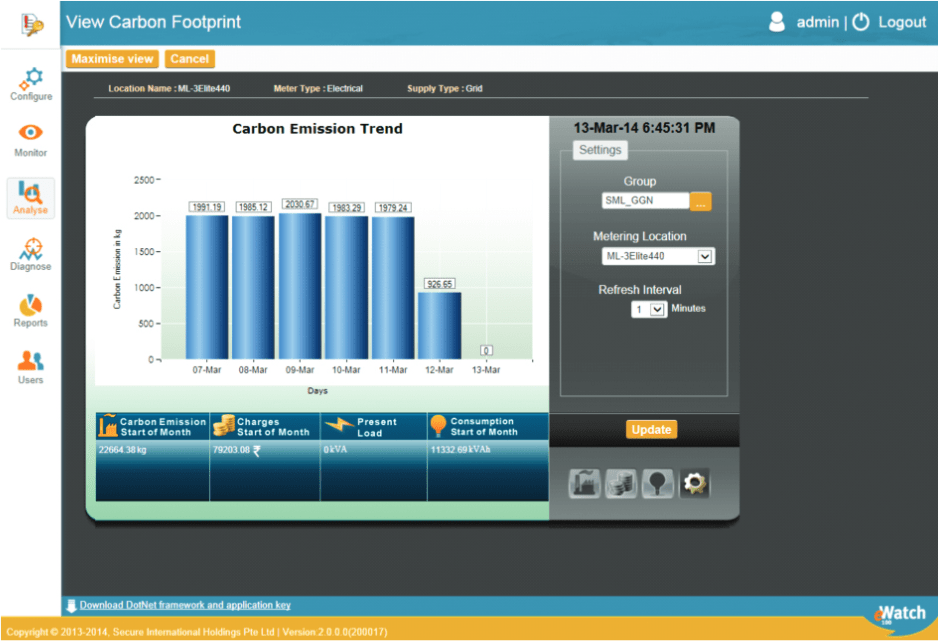Click the light bulb consumption widget icon
940x641 pixels.
point(657,484)
